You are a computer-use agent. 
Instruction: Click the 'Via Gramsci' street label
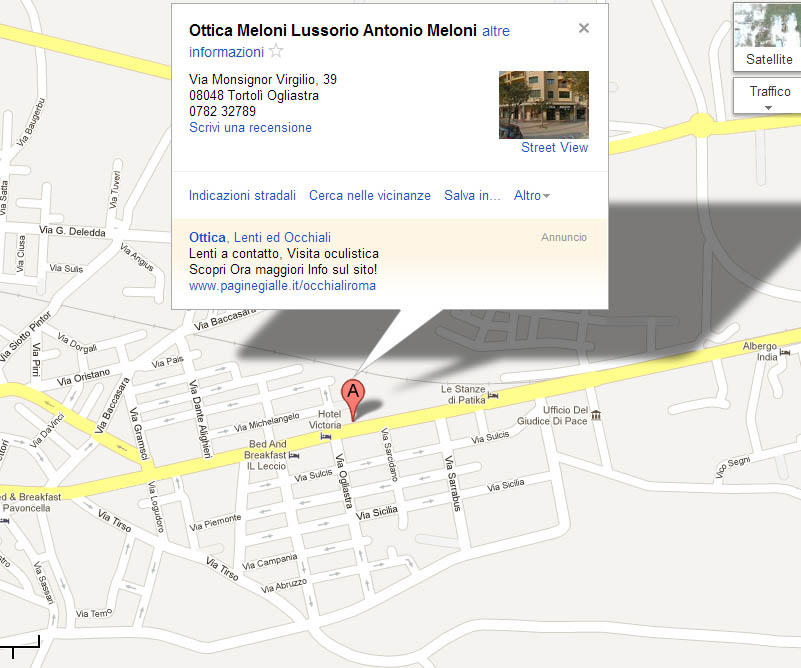click(139, 434)
